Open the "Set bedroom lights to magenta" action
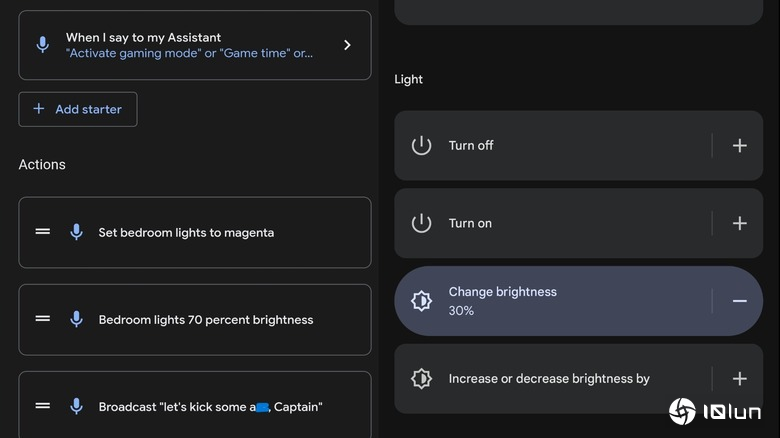This screenshot has width=780, height=438. [186, 233]
